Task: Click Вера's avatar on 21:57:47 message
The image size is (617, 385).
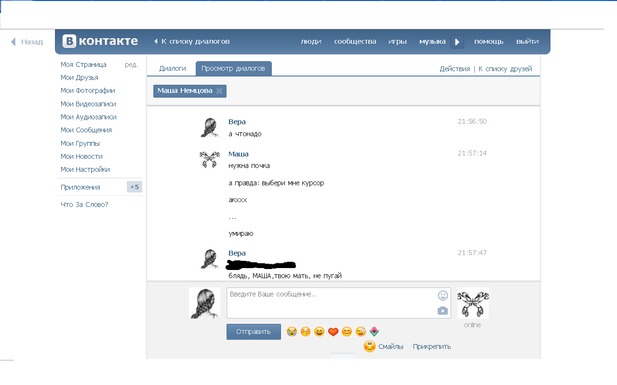Action: [210, 259]
